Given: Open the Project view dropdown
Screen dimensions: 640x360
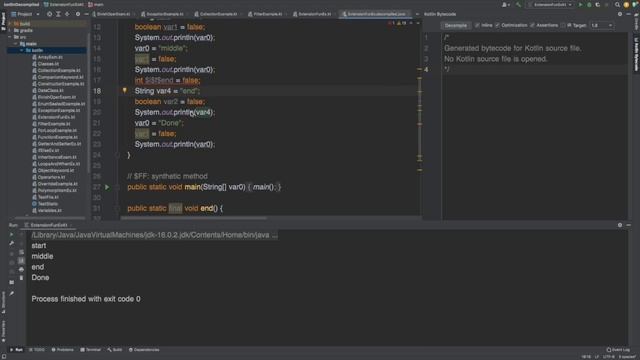Looking at the screenshot, I should pyautogui.click(x=25, y=14).
